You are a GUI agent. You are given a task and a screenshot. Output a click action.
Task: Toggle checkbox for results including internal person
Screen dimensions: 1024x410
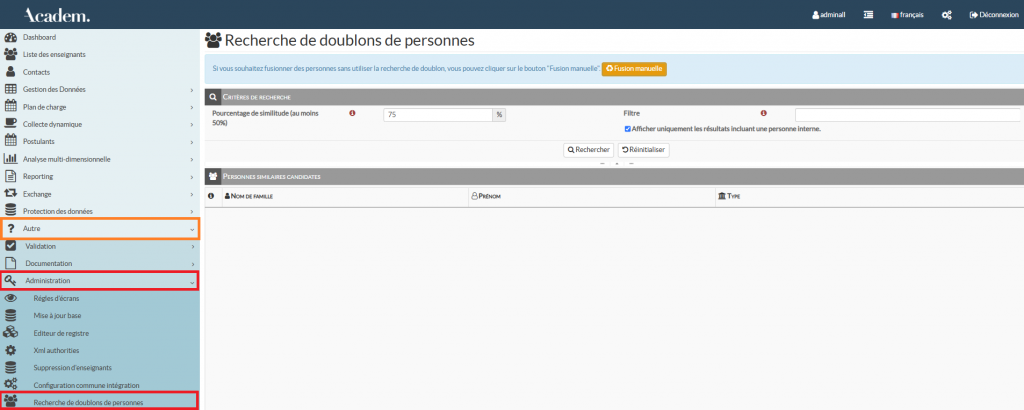pyautogui.click(x=627, y=129)
